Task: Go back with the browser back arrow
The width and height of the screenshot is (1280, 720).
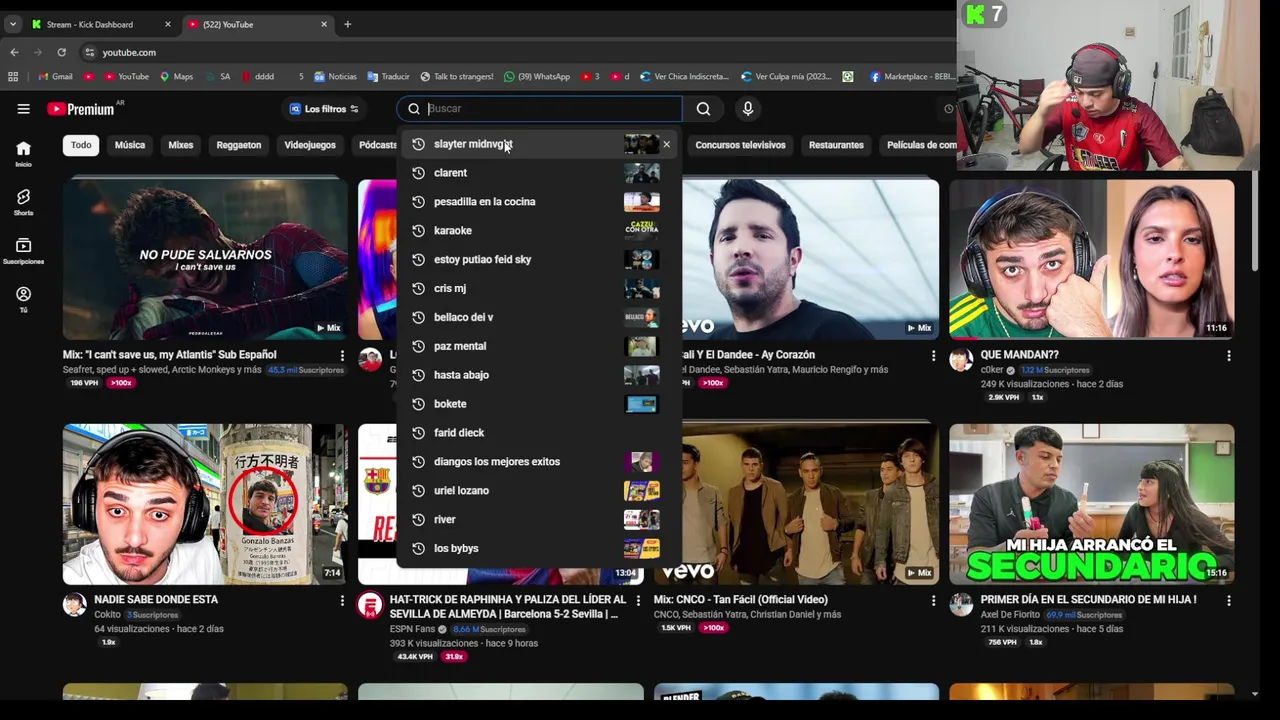Action: (14, 52)
